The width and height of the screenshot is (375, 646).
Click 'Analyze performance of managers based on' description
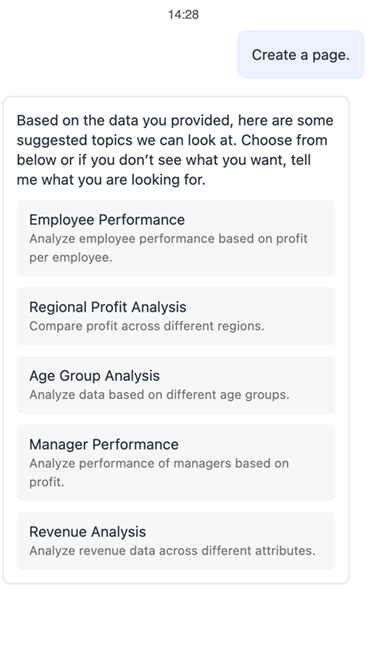point(159,463)
